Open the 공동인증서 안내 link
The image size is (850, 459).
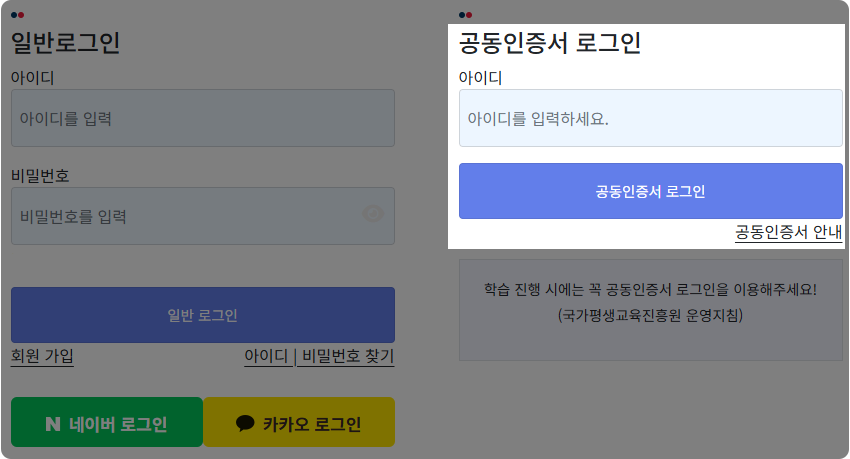coord(788,232)
